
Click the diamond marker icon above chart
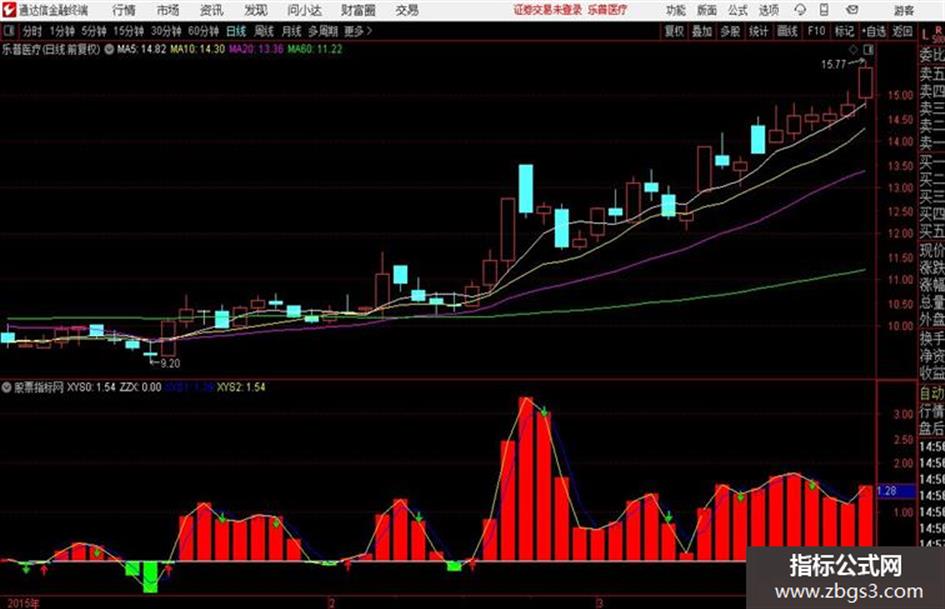pos(853,49)
